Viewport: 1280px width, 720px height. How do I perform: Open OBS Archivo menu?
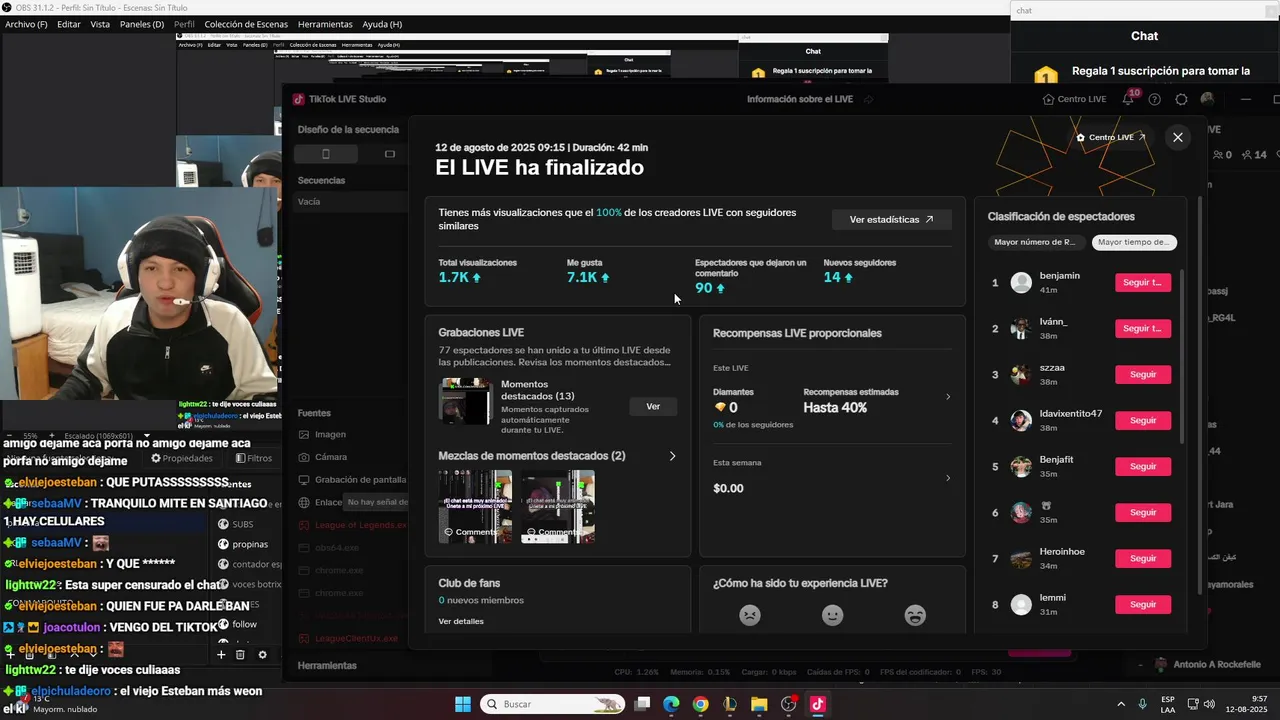(x=27, y=24)
